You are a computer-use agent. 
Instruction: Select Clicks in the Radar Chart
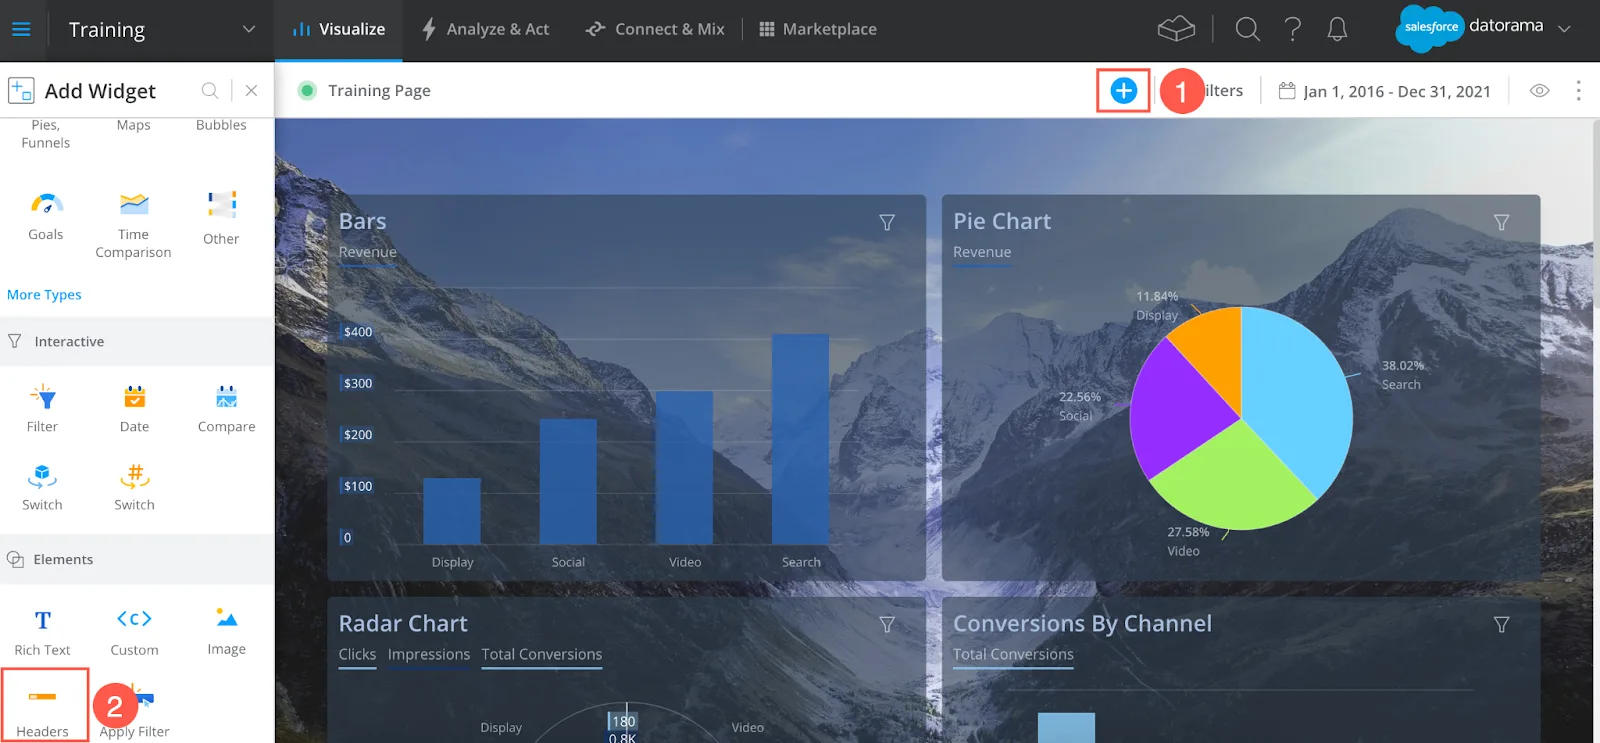(x=357, y=654)
